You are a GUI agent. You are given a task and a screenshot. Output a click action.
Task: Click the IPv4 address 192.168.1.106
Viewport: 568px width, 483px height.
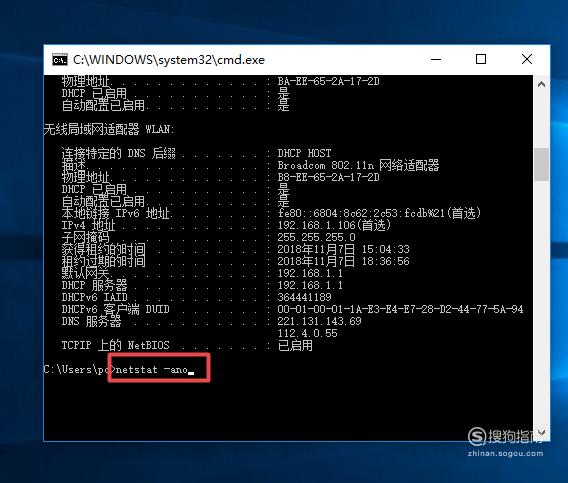(x=316, y=225)
